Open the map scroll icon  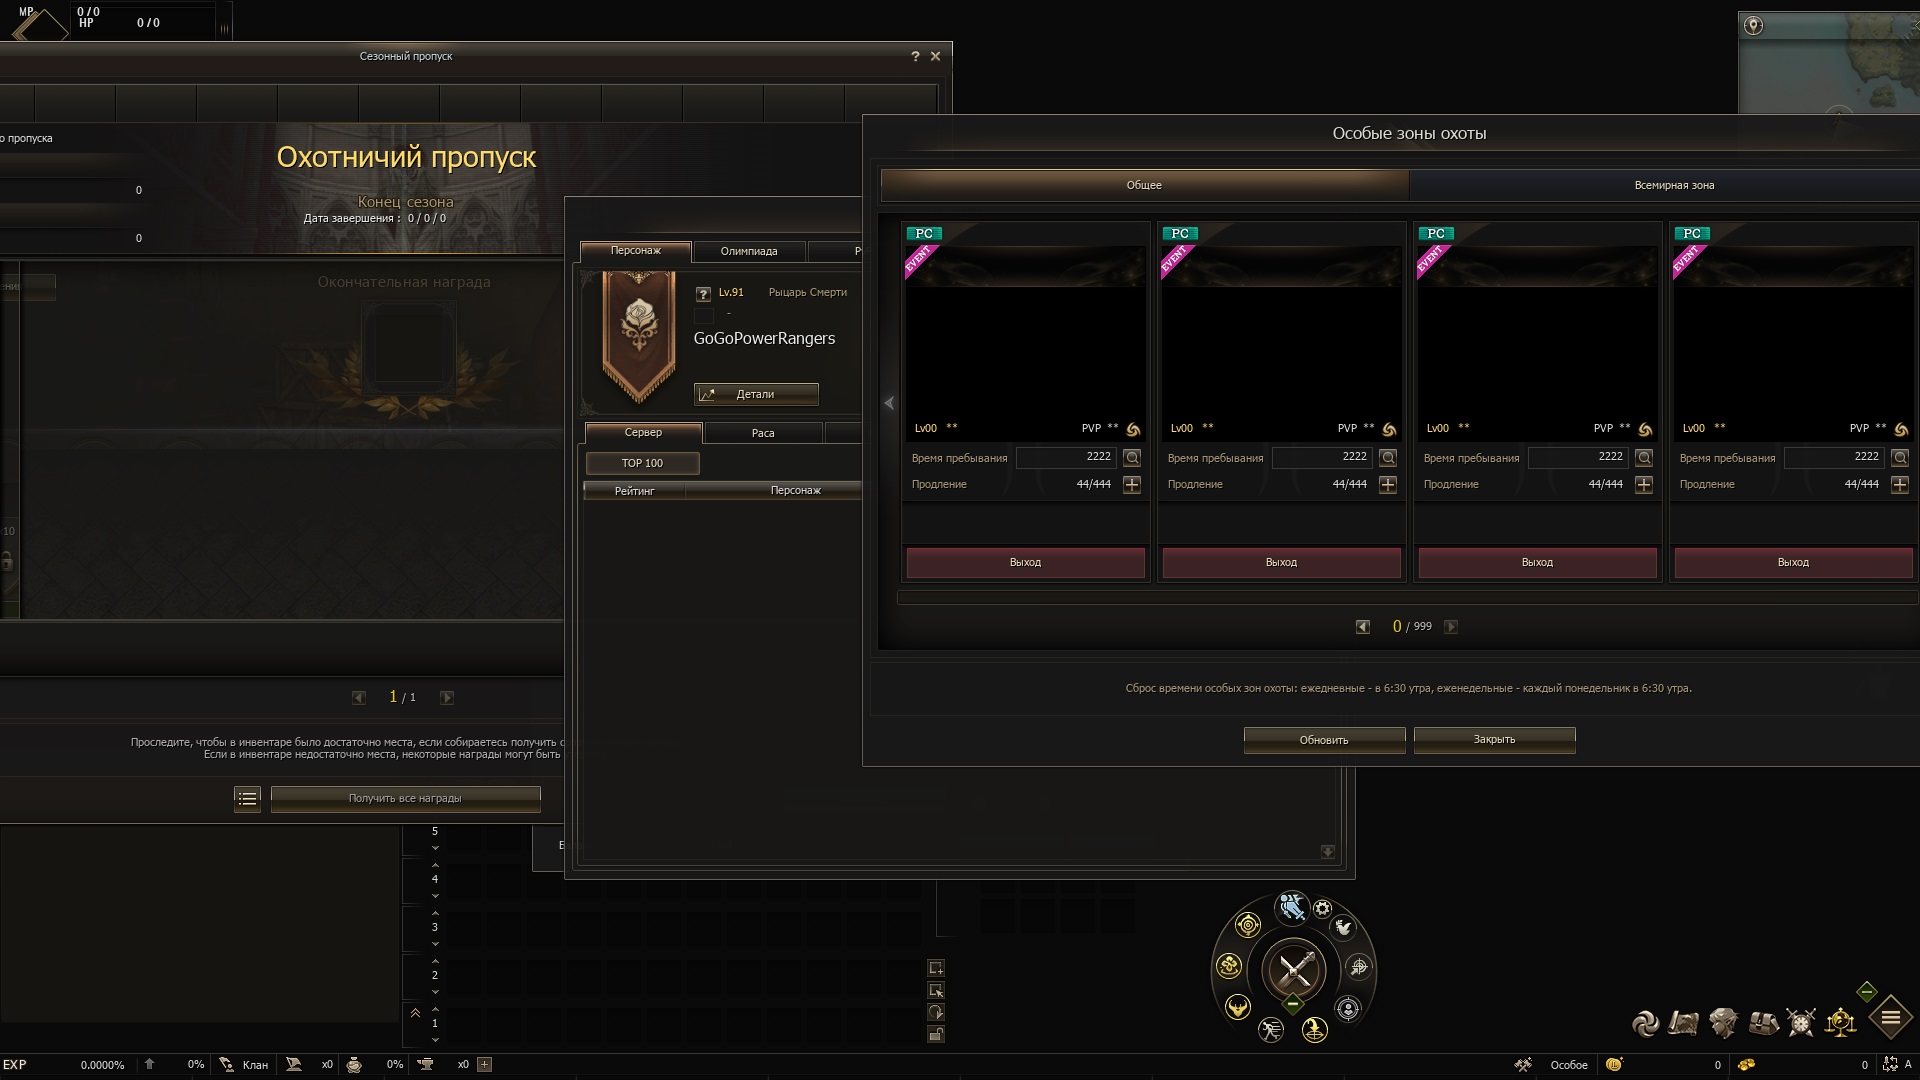pos(1684,1022)
